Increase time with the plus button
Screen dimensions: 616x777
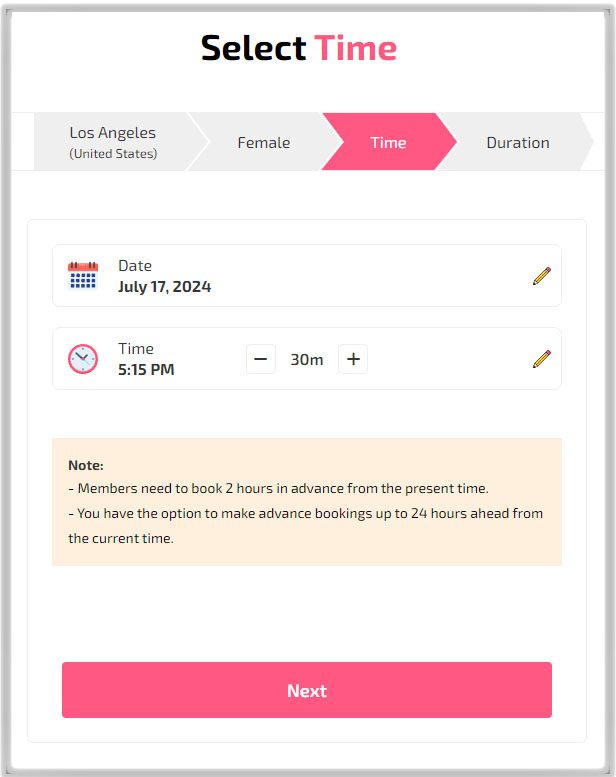353,359
